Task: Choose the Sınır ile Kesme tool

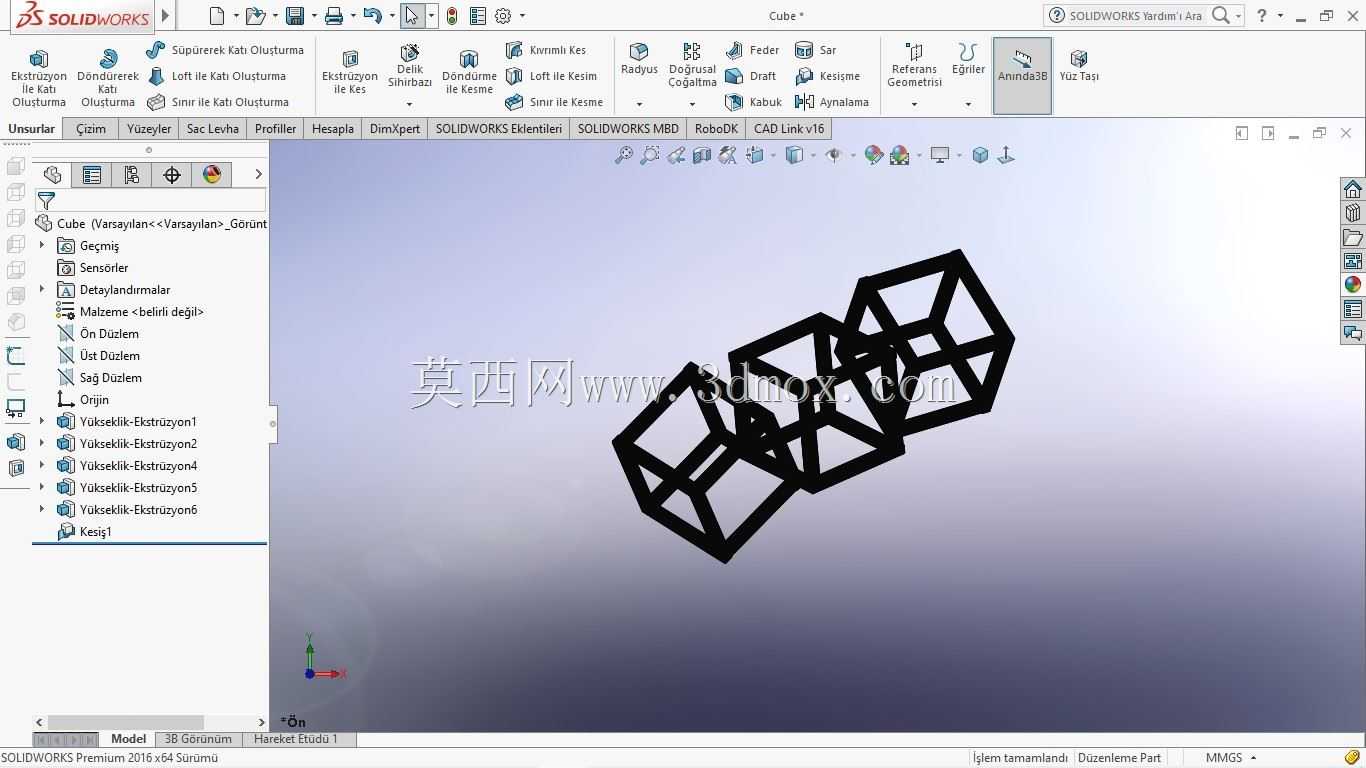Action: pos(554,102)
